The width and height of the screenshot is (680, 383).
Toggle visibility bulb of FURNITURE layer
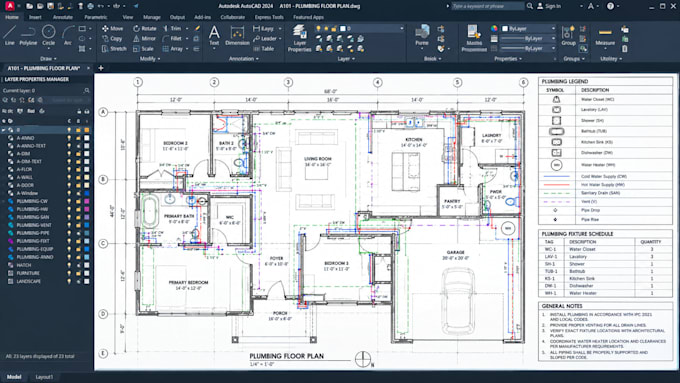pos(69,273)
